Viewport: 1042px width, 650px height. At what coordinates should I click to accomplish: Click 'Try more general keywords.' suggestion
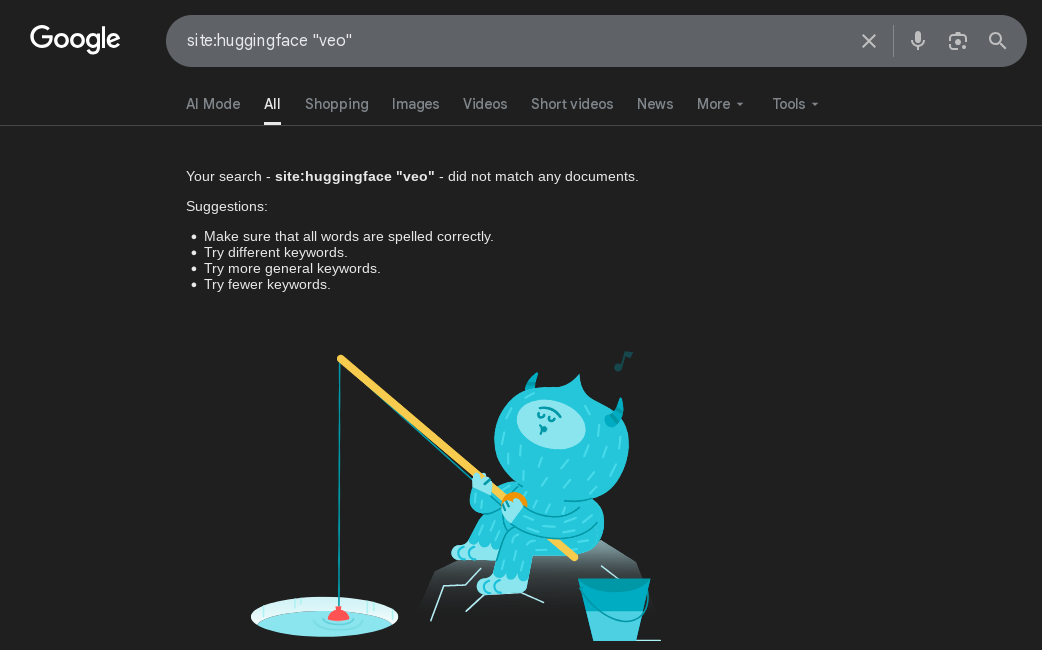point(292,269)
